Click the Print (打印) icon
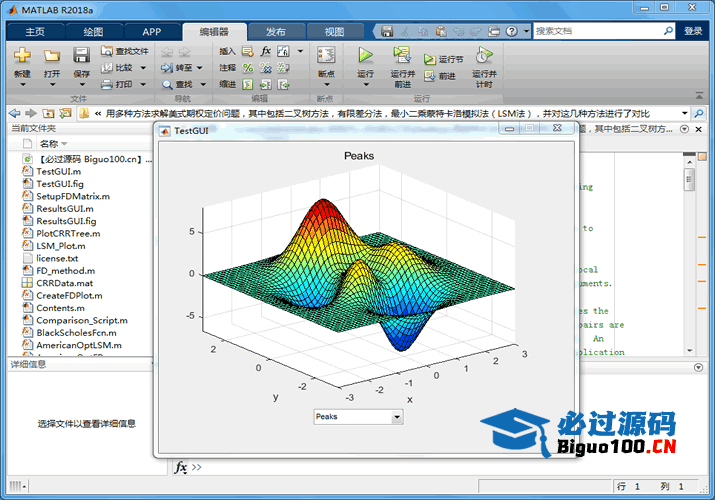 107,84
